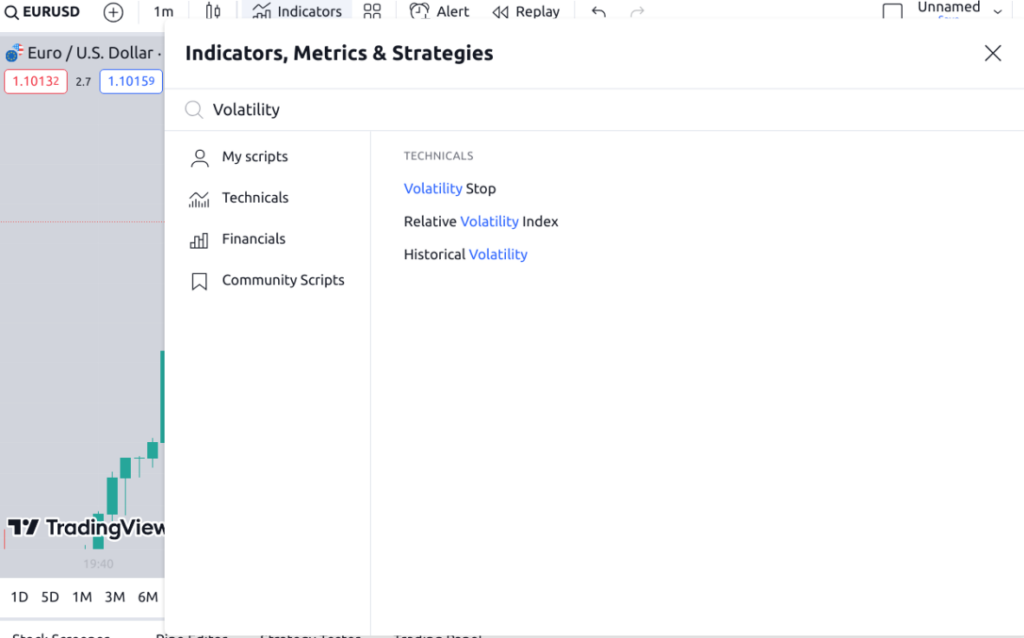Click the Alert clock icon
Viewport: 1024px width, 638px height.
pos(422,11)
